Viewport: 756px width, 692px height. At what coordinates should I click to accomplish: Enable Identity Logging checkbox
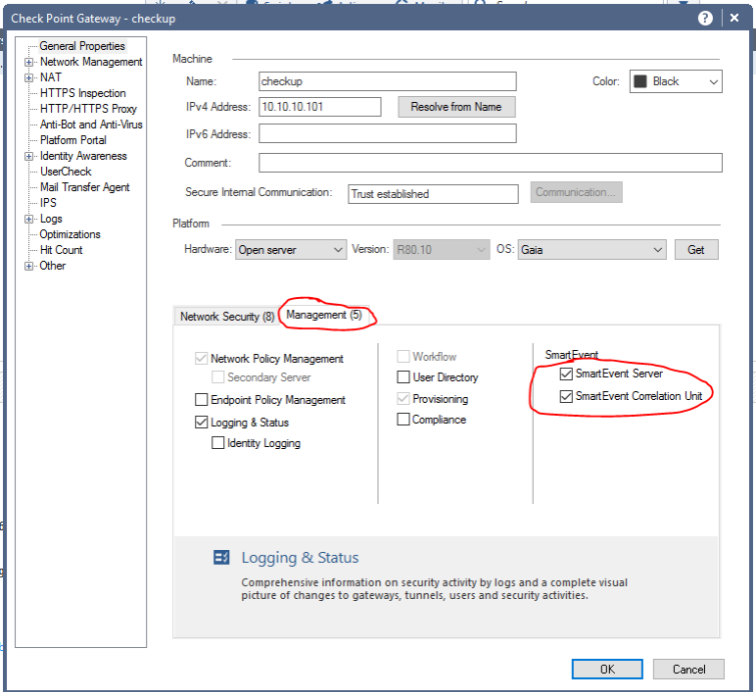coord(218,443)
